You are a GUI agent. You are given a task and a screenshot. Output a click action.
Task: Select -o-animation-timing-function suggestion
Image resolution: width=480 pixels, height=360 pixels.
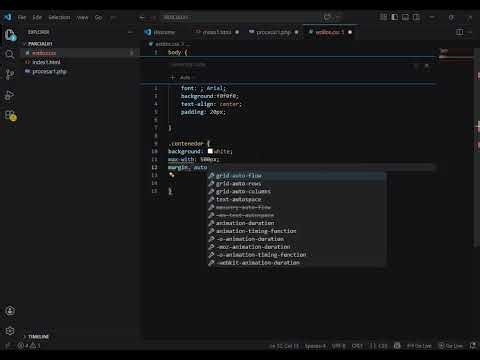click(x=297, y=255)
